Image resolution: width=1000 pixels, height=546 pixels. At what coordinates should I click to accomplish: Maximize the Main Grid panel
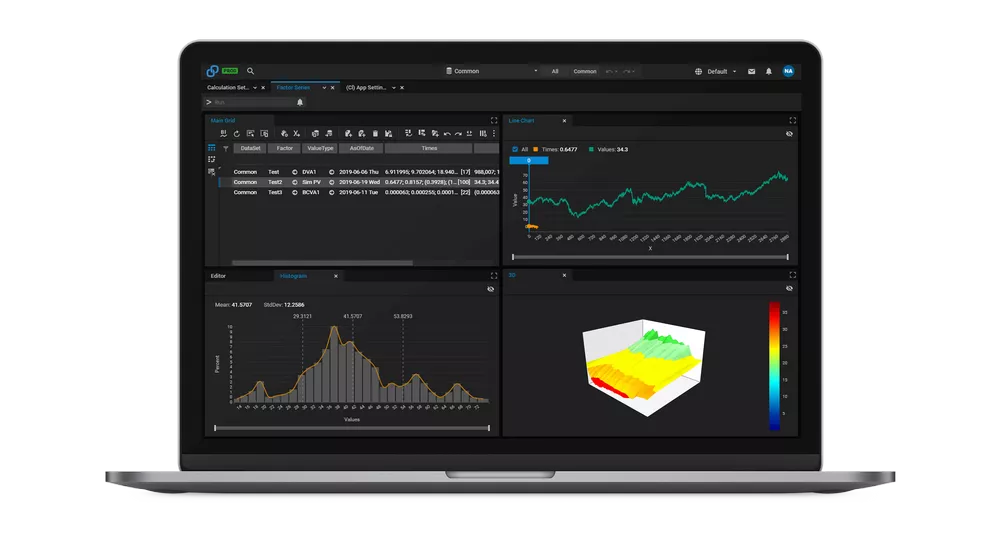494,121
